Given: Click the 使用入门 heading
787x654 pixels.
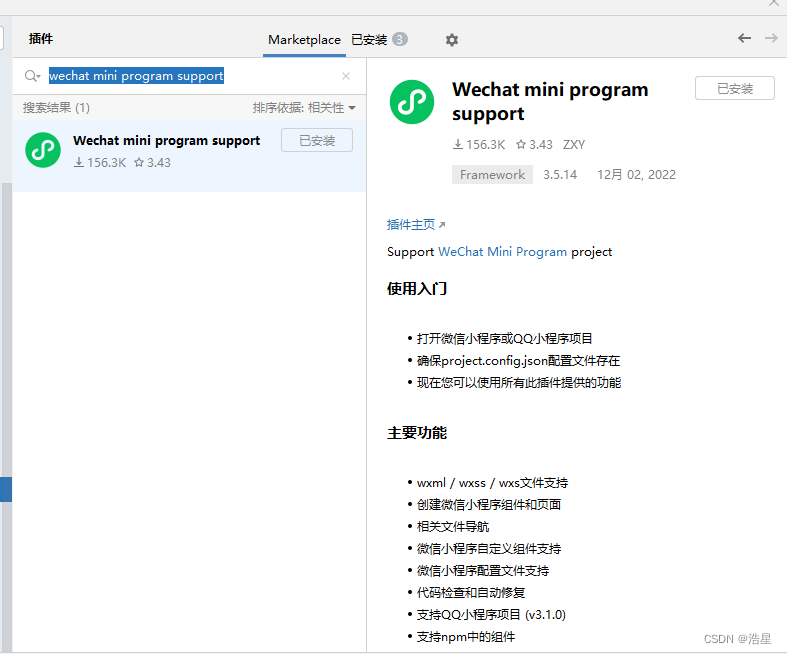Looking at the screenshot, I should pos(417,289).
